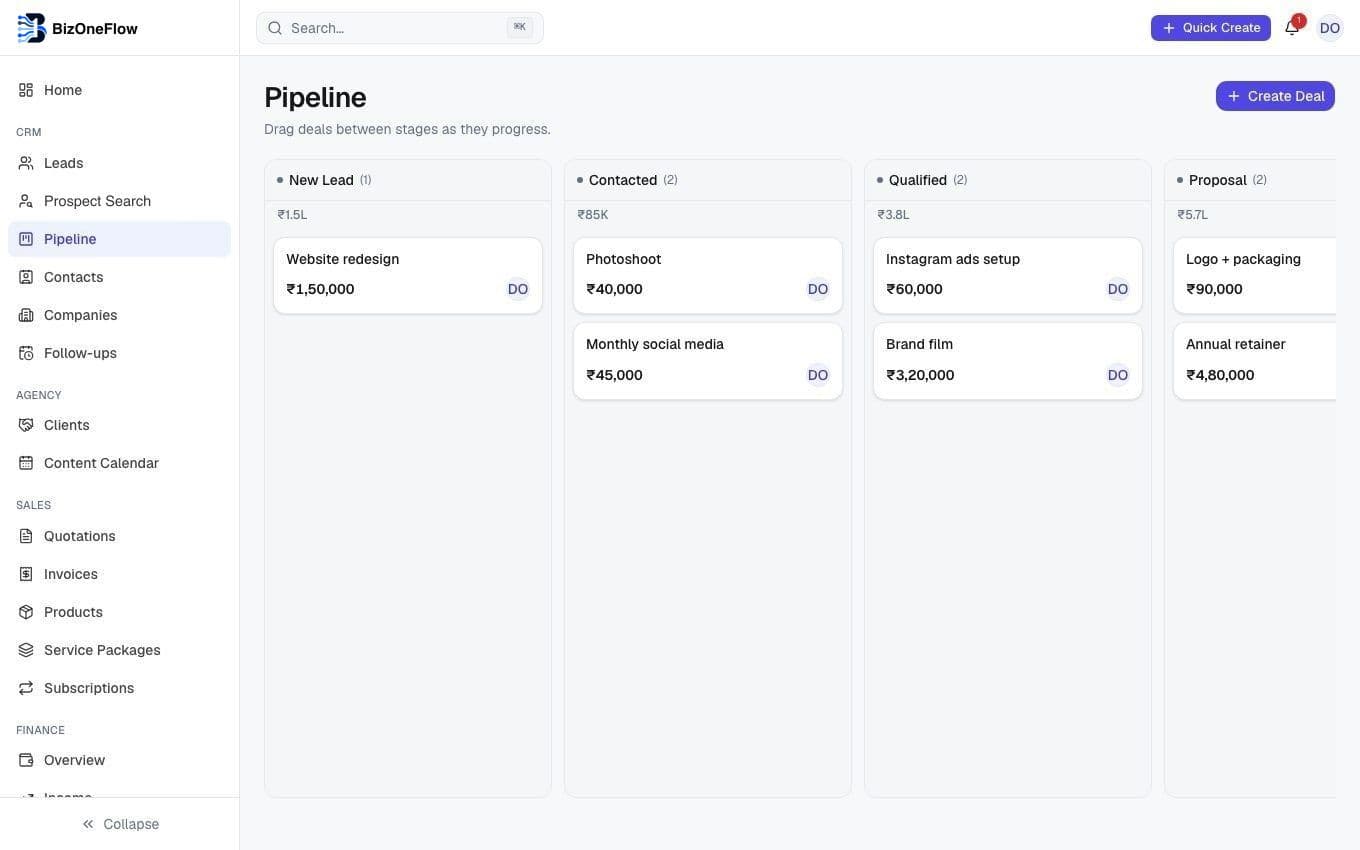Navigate to Invoices
This screenshot has width=1360, height=850.
click(119, 574)
